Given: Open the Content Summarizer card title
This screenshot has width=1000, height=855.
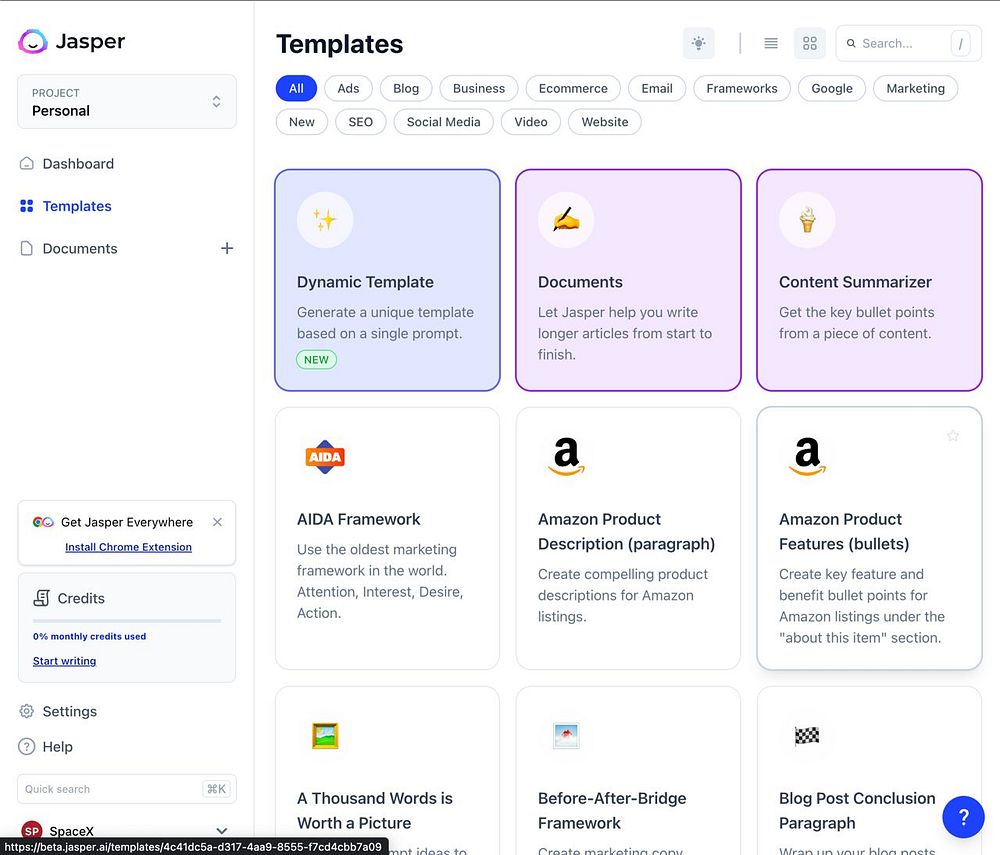Looking at the screenshot, I should point(855,282).
